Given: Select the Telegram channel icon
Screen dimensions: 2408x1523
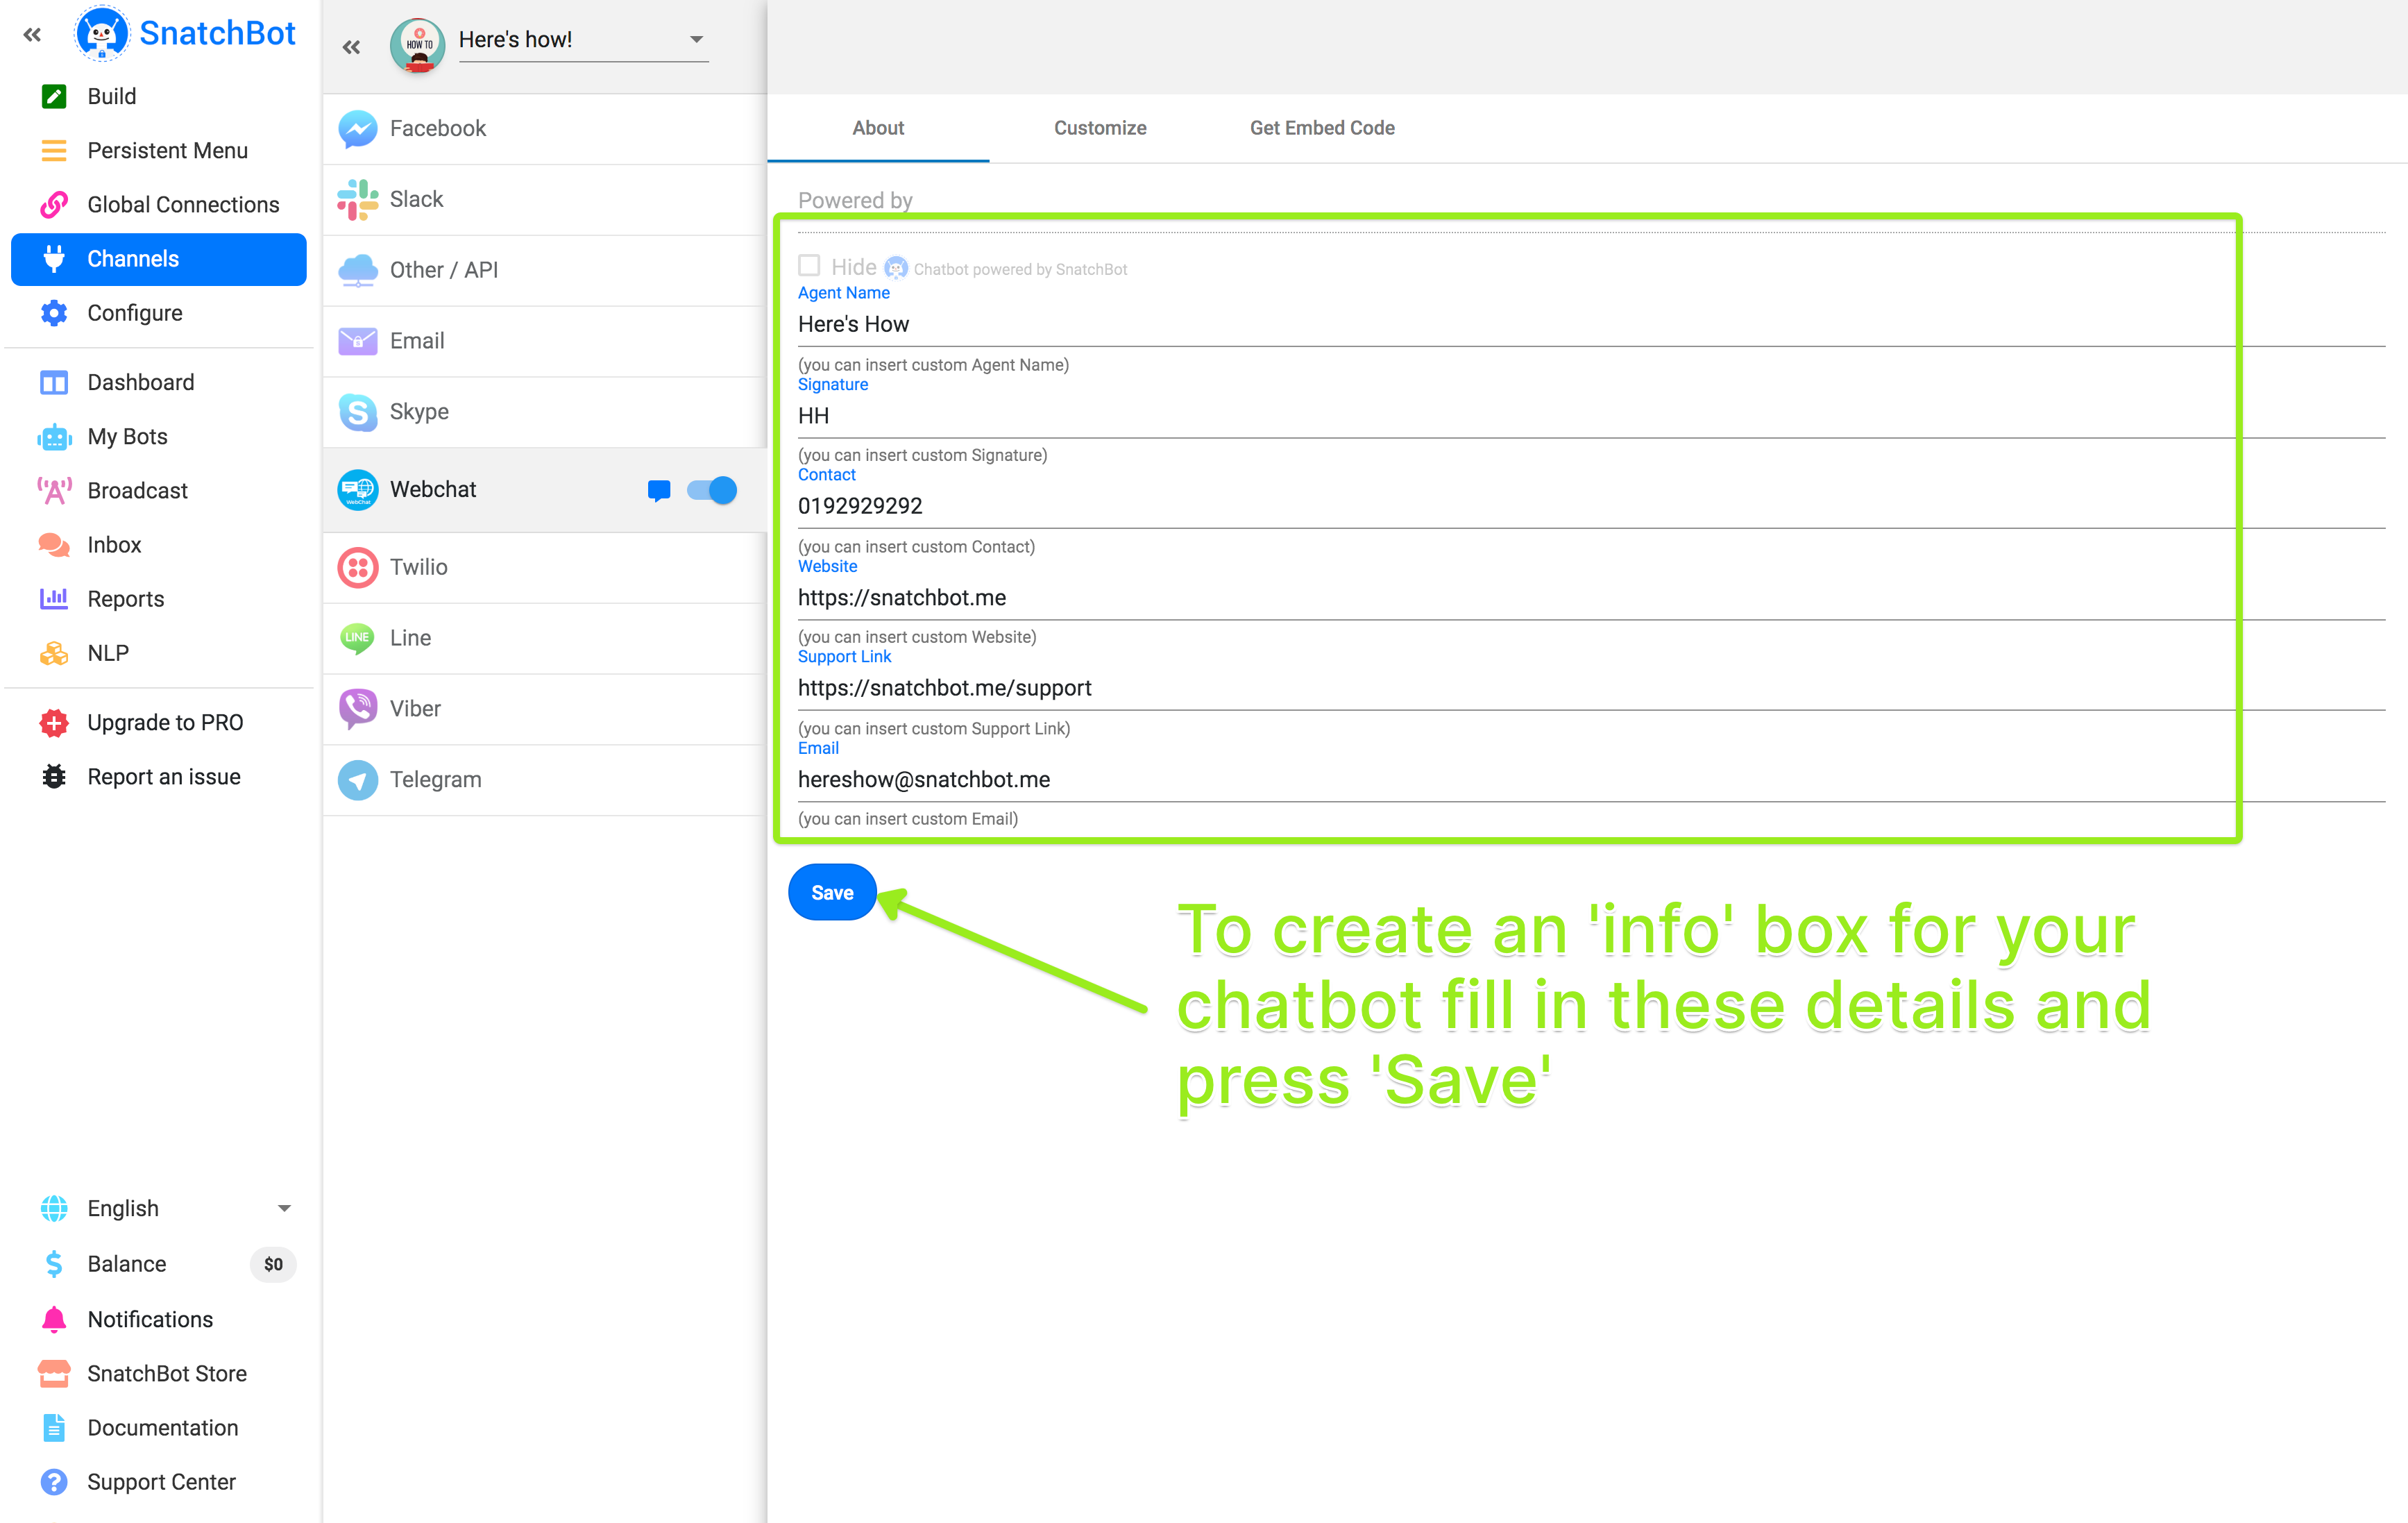Looking at the screenshot, I should point(357,780).
